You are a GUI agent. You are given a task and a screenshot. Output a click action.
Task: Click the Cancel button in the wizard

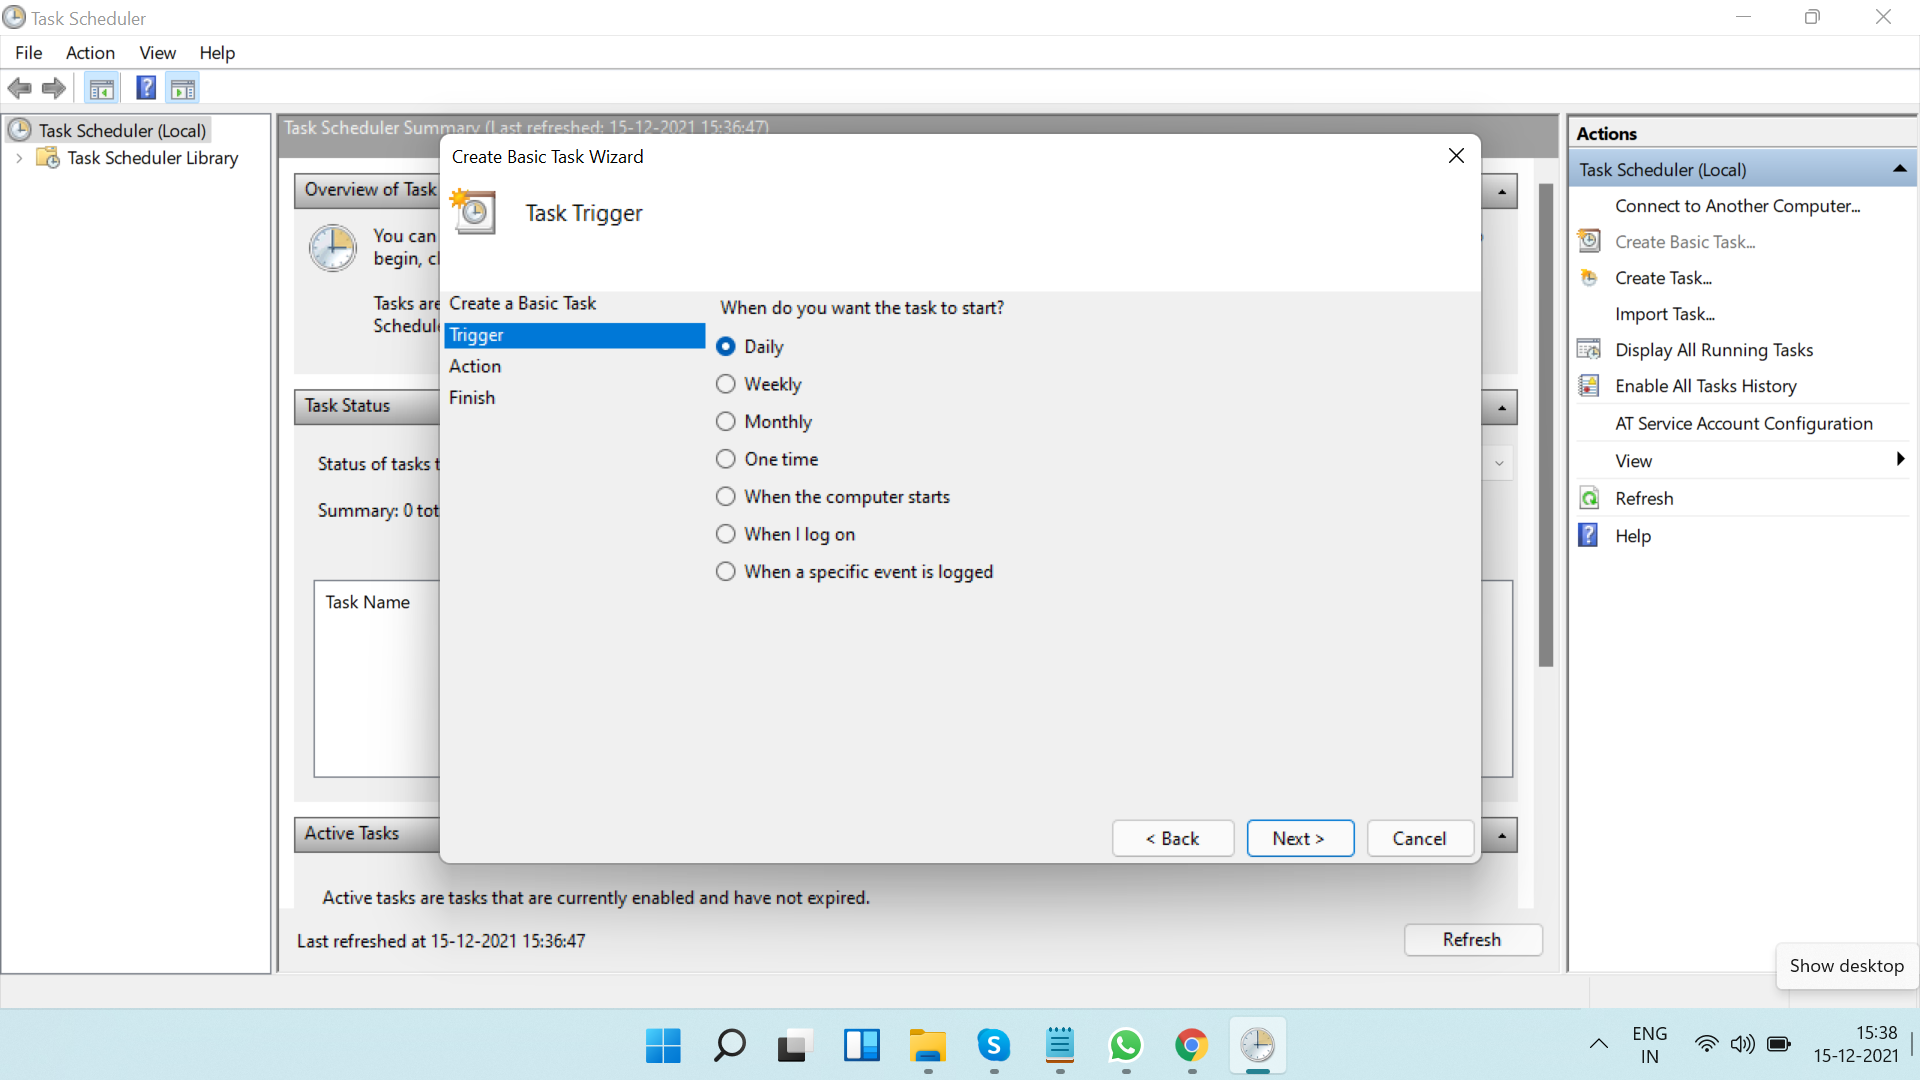[x=1419, y=838]
